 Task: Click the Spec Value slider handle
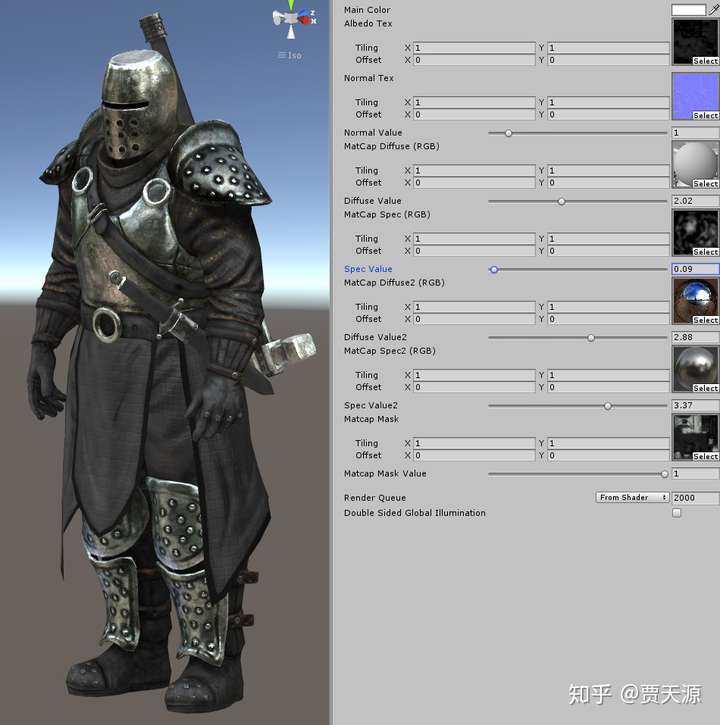point(494,270)
